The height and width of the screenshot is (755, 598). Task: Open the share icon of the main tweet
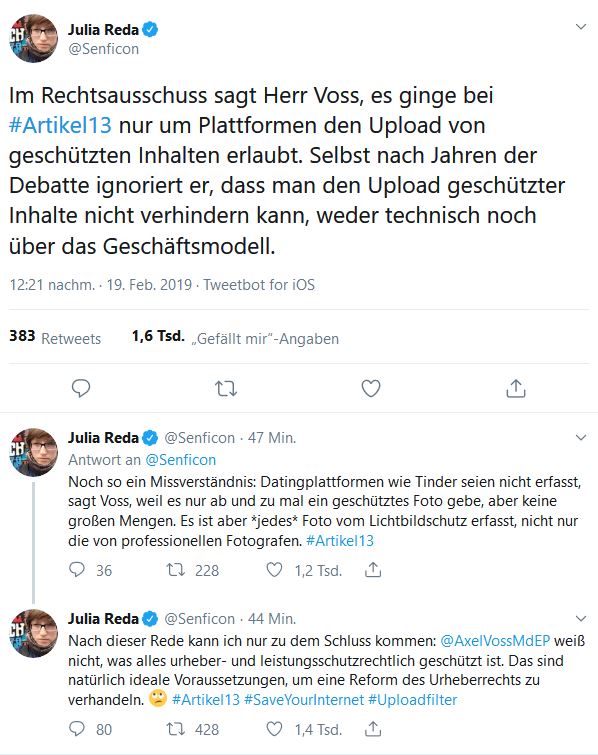click(516, 388)
